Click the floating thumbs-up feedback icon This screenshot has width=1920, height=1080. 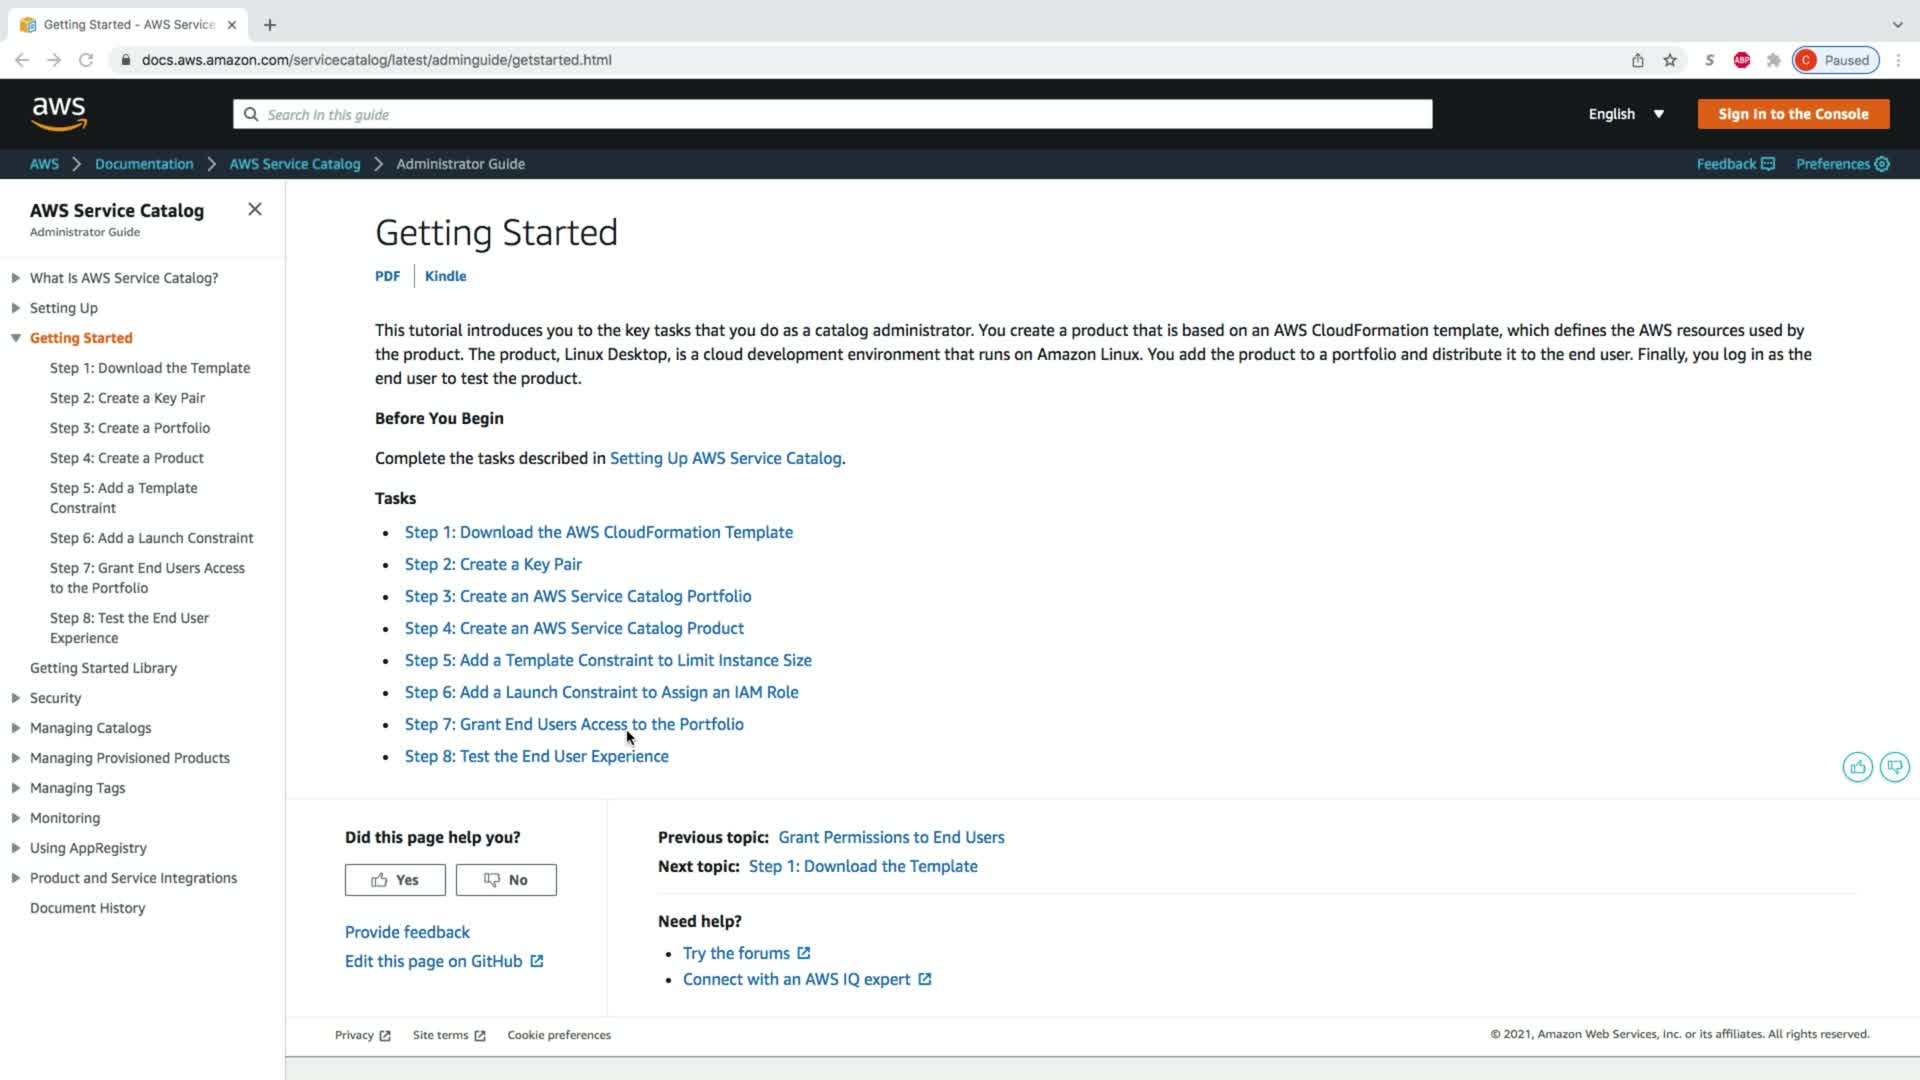point(1857,767)
